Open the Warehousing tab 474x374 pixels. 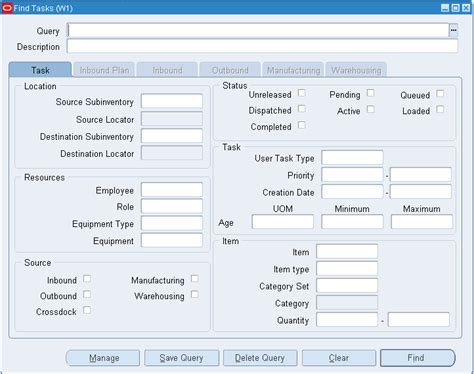coord(356,70)
